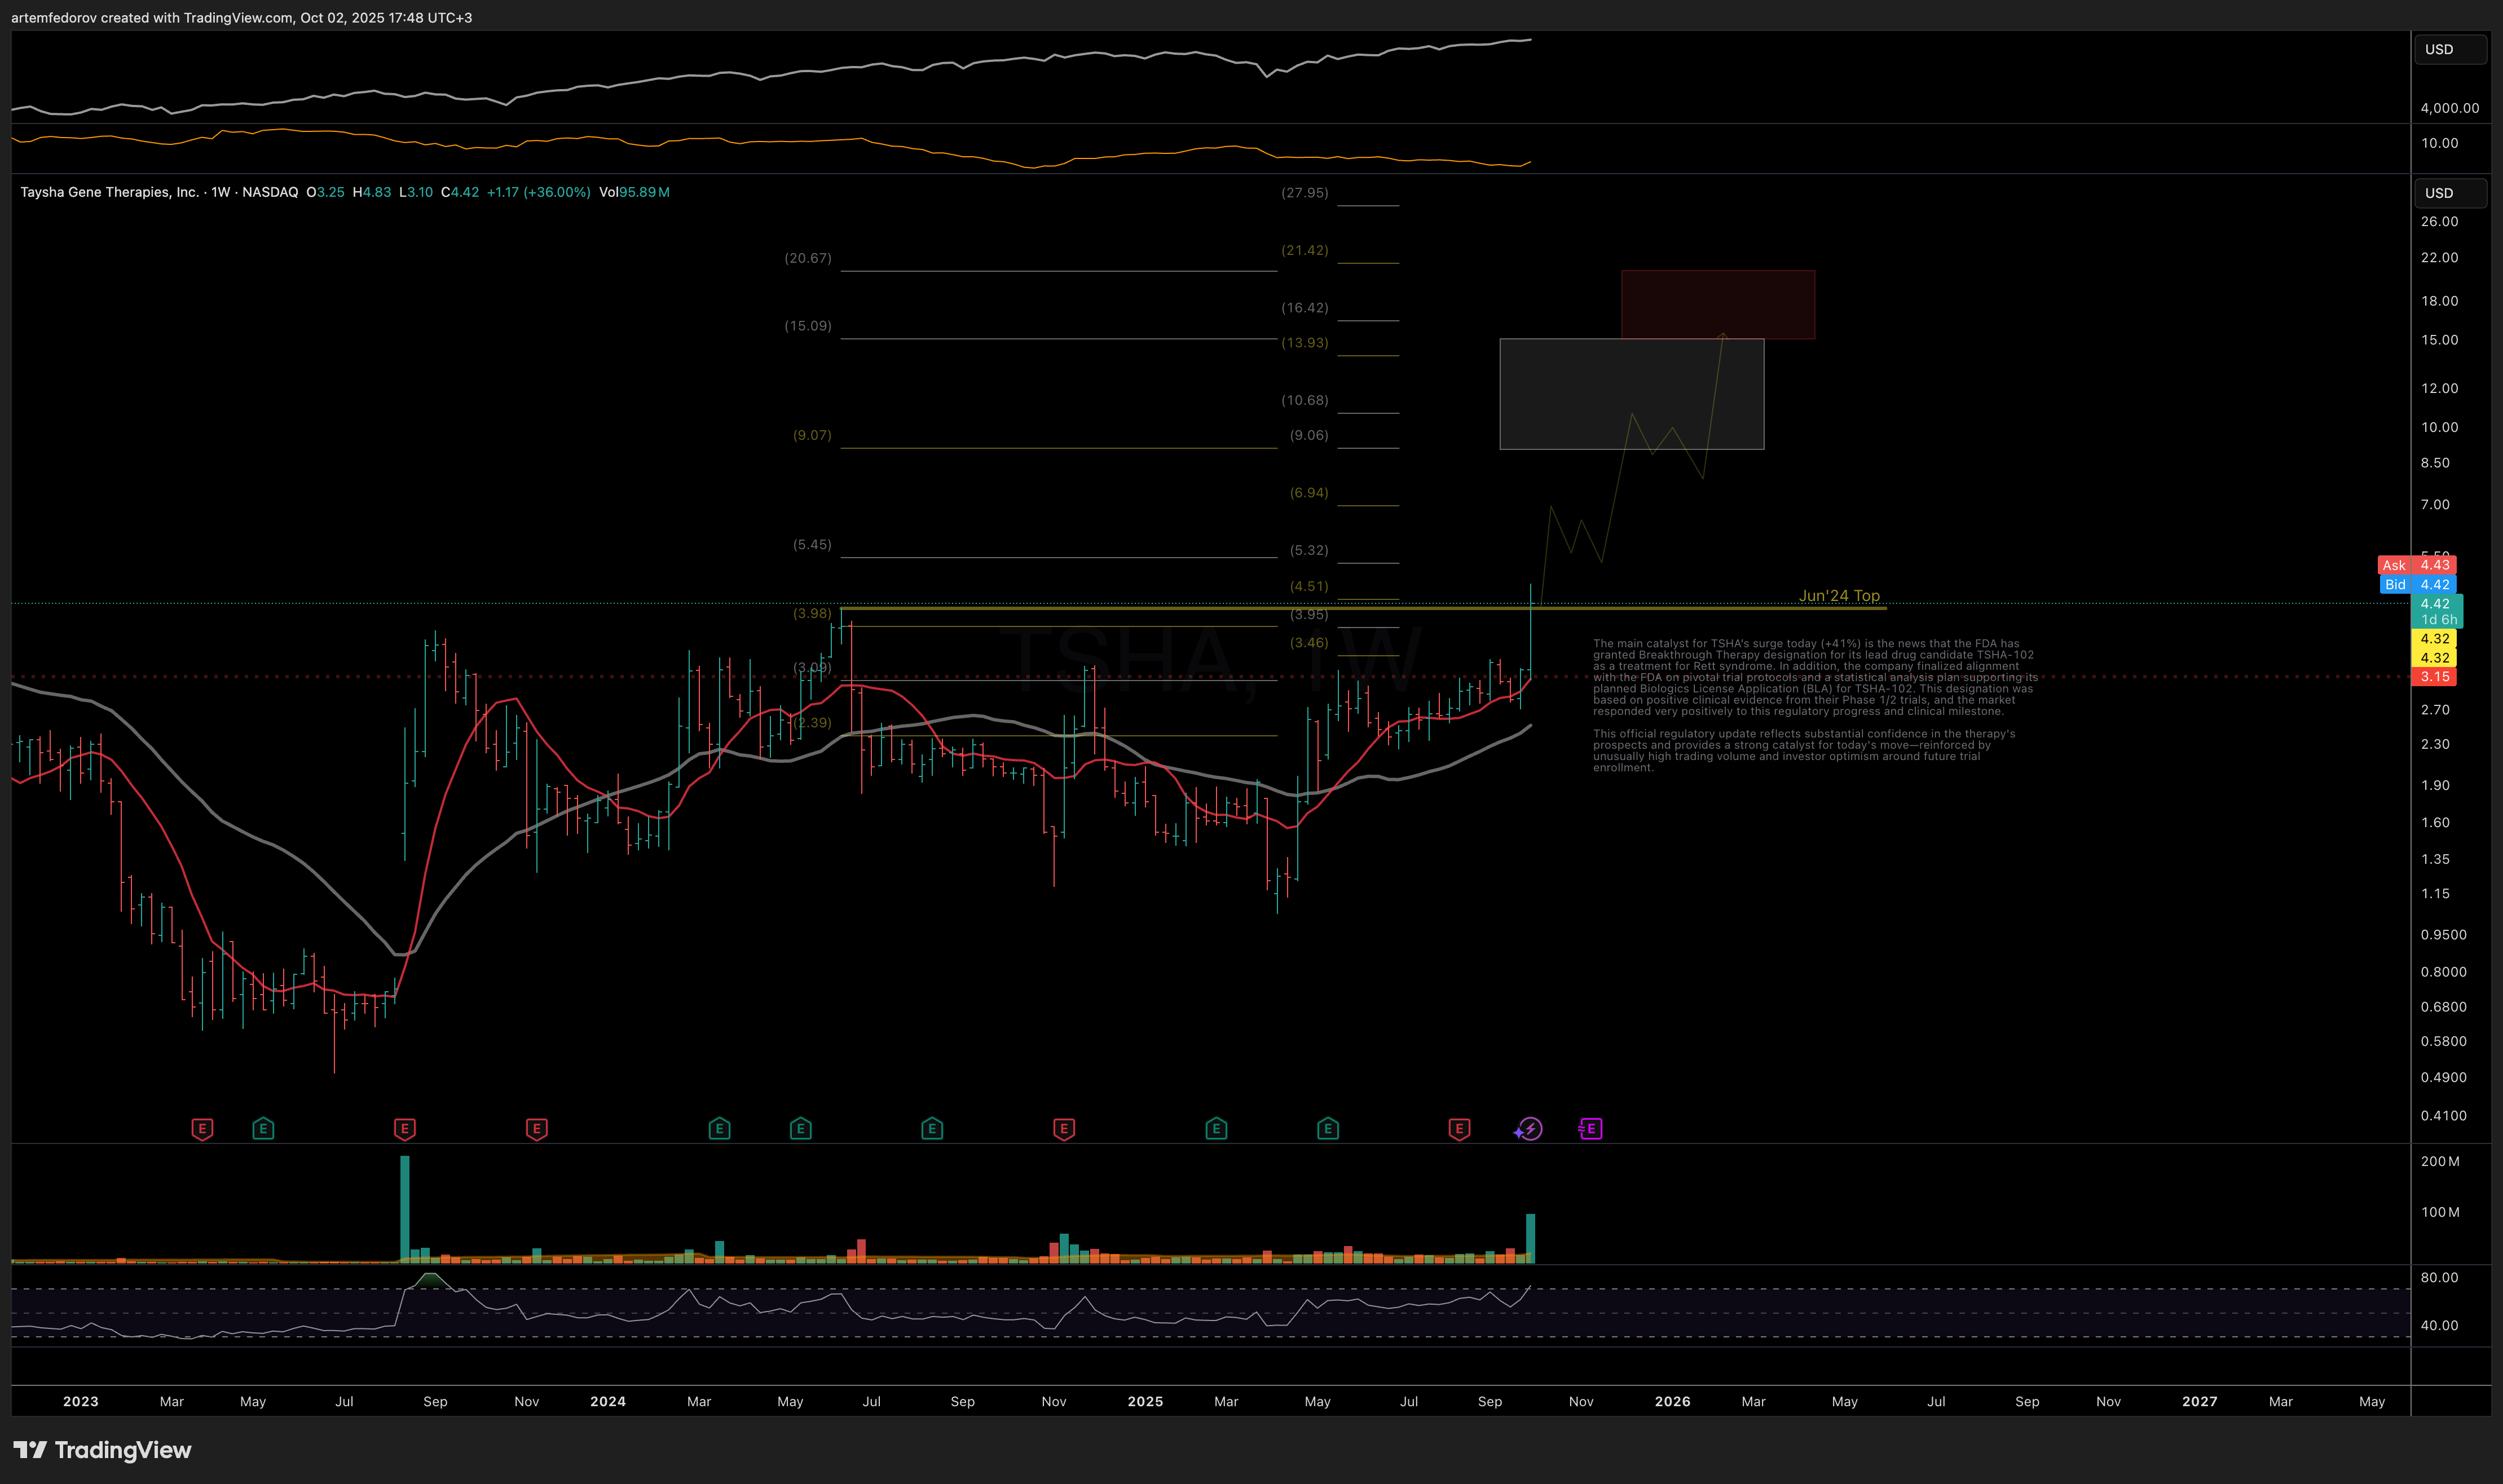2503x1484 pixels.
Task: Click the Vol 95.89M value in header
Action: point(634,192)
